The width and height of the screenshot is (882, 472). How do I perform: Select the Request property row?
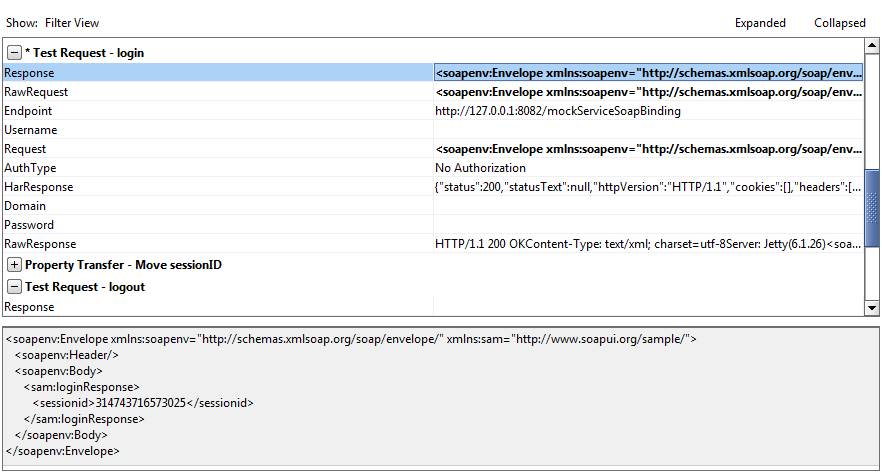218,149
